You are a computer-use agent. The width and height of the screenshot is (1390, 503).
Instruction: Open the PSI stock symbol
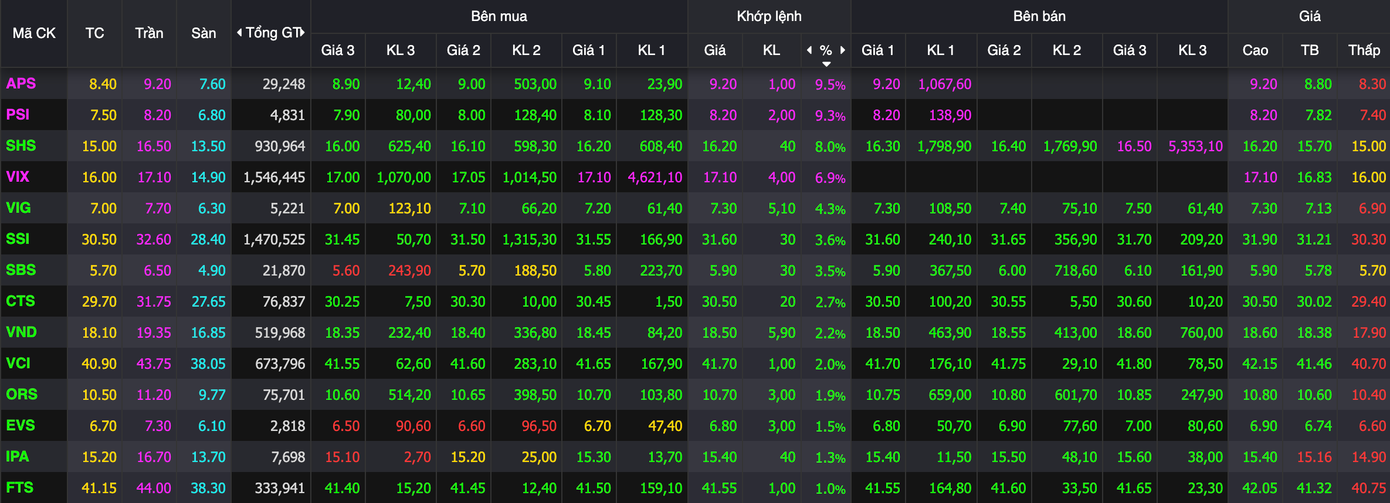pos(18,115)
